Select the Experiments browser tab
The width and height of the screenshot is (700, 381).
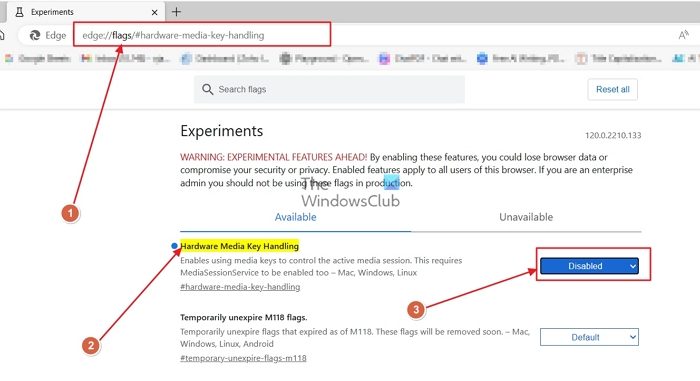(86, 12)
